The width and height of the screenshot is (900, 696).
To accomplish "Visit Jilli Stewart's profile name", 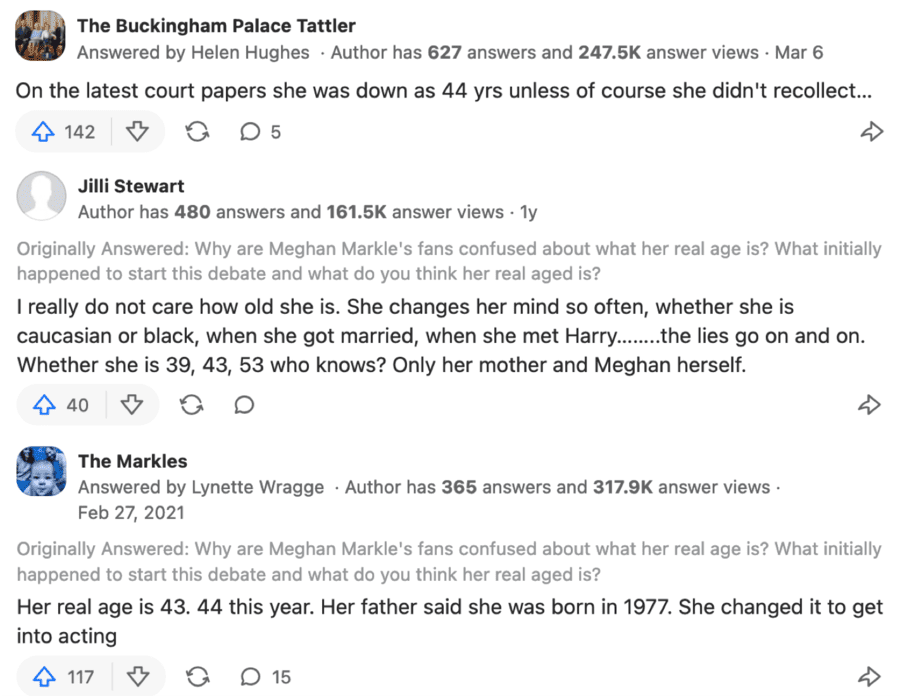I will [x=131, y=186].
